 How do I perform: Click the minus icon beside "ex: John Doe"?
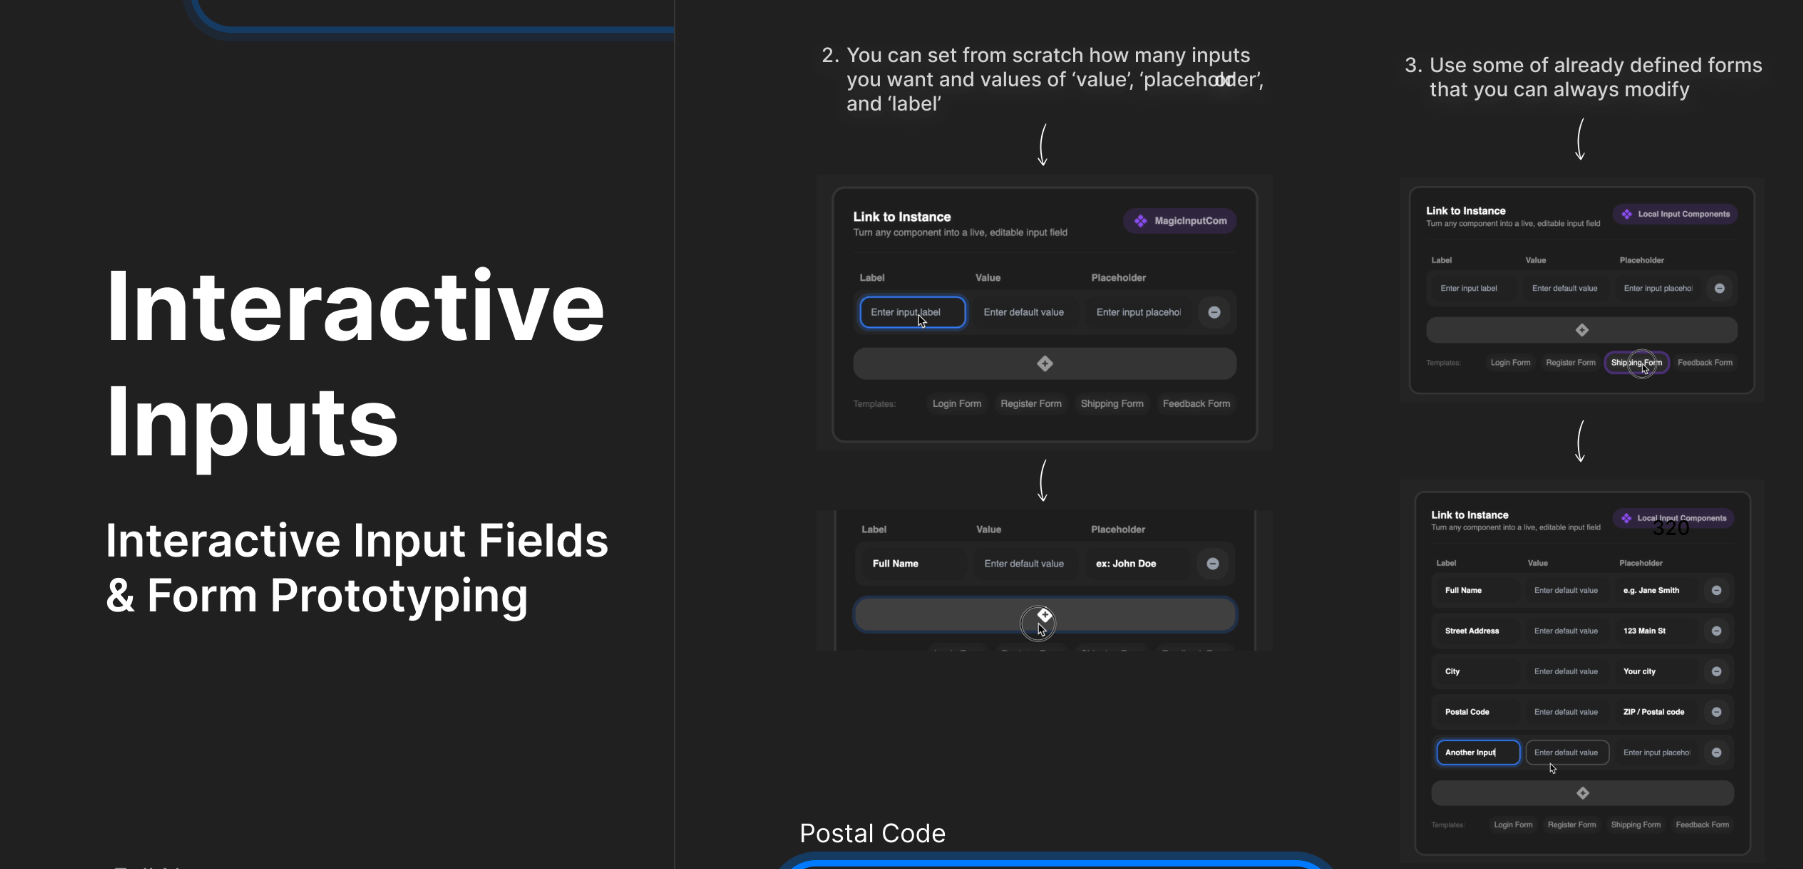[x=1212, y=564]
